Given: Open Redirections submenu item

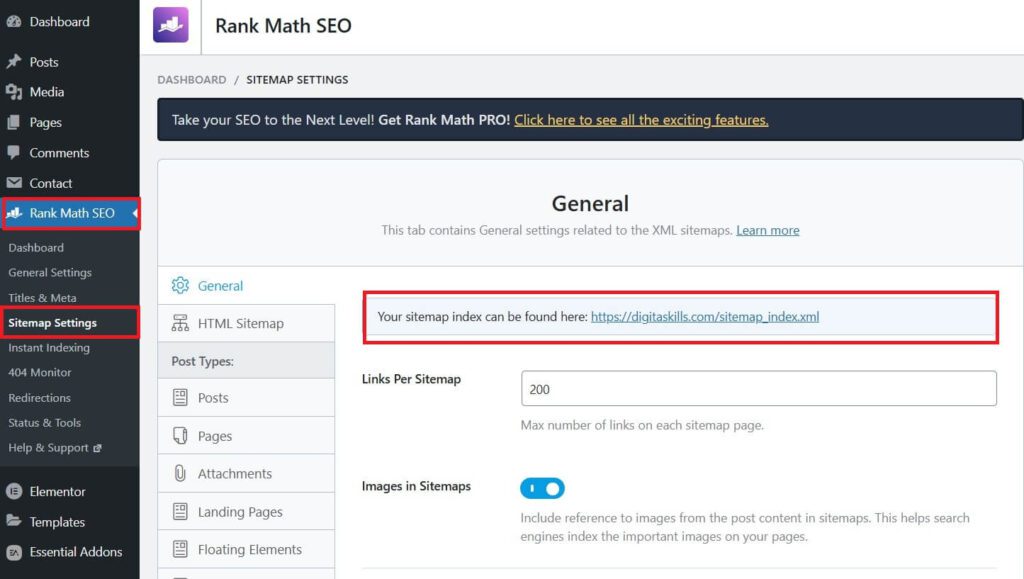Looking at the screenshot, I should 39,398.
